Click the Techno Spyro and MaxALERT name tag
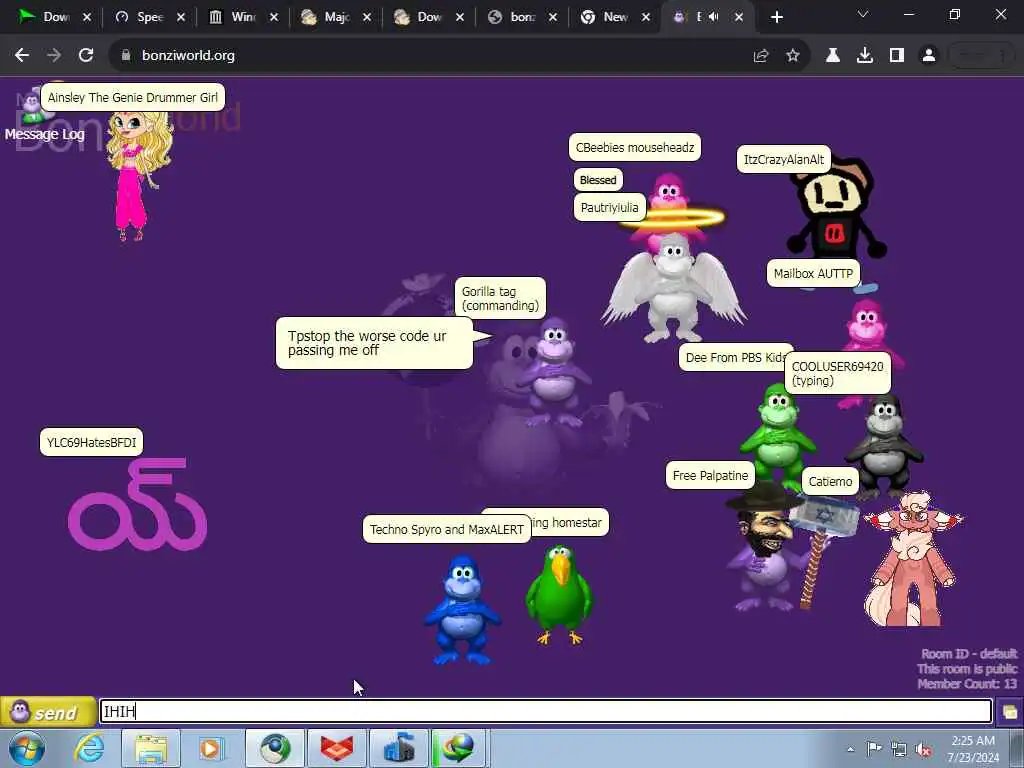This screenshot has width=1024, height=768. [x=447, y=529]
